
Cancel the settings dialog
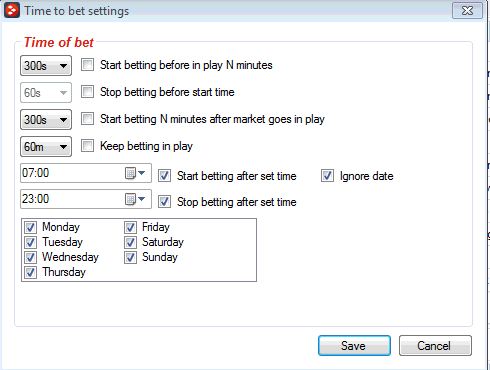435,346
